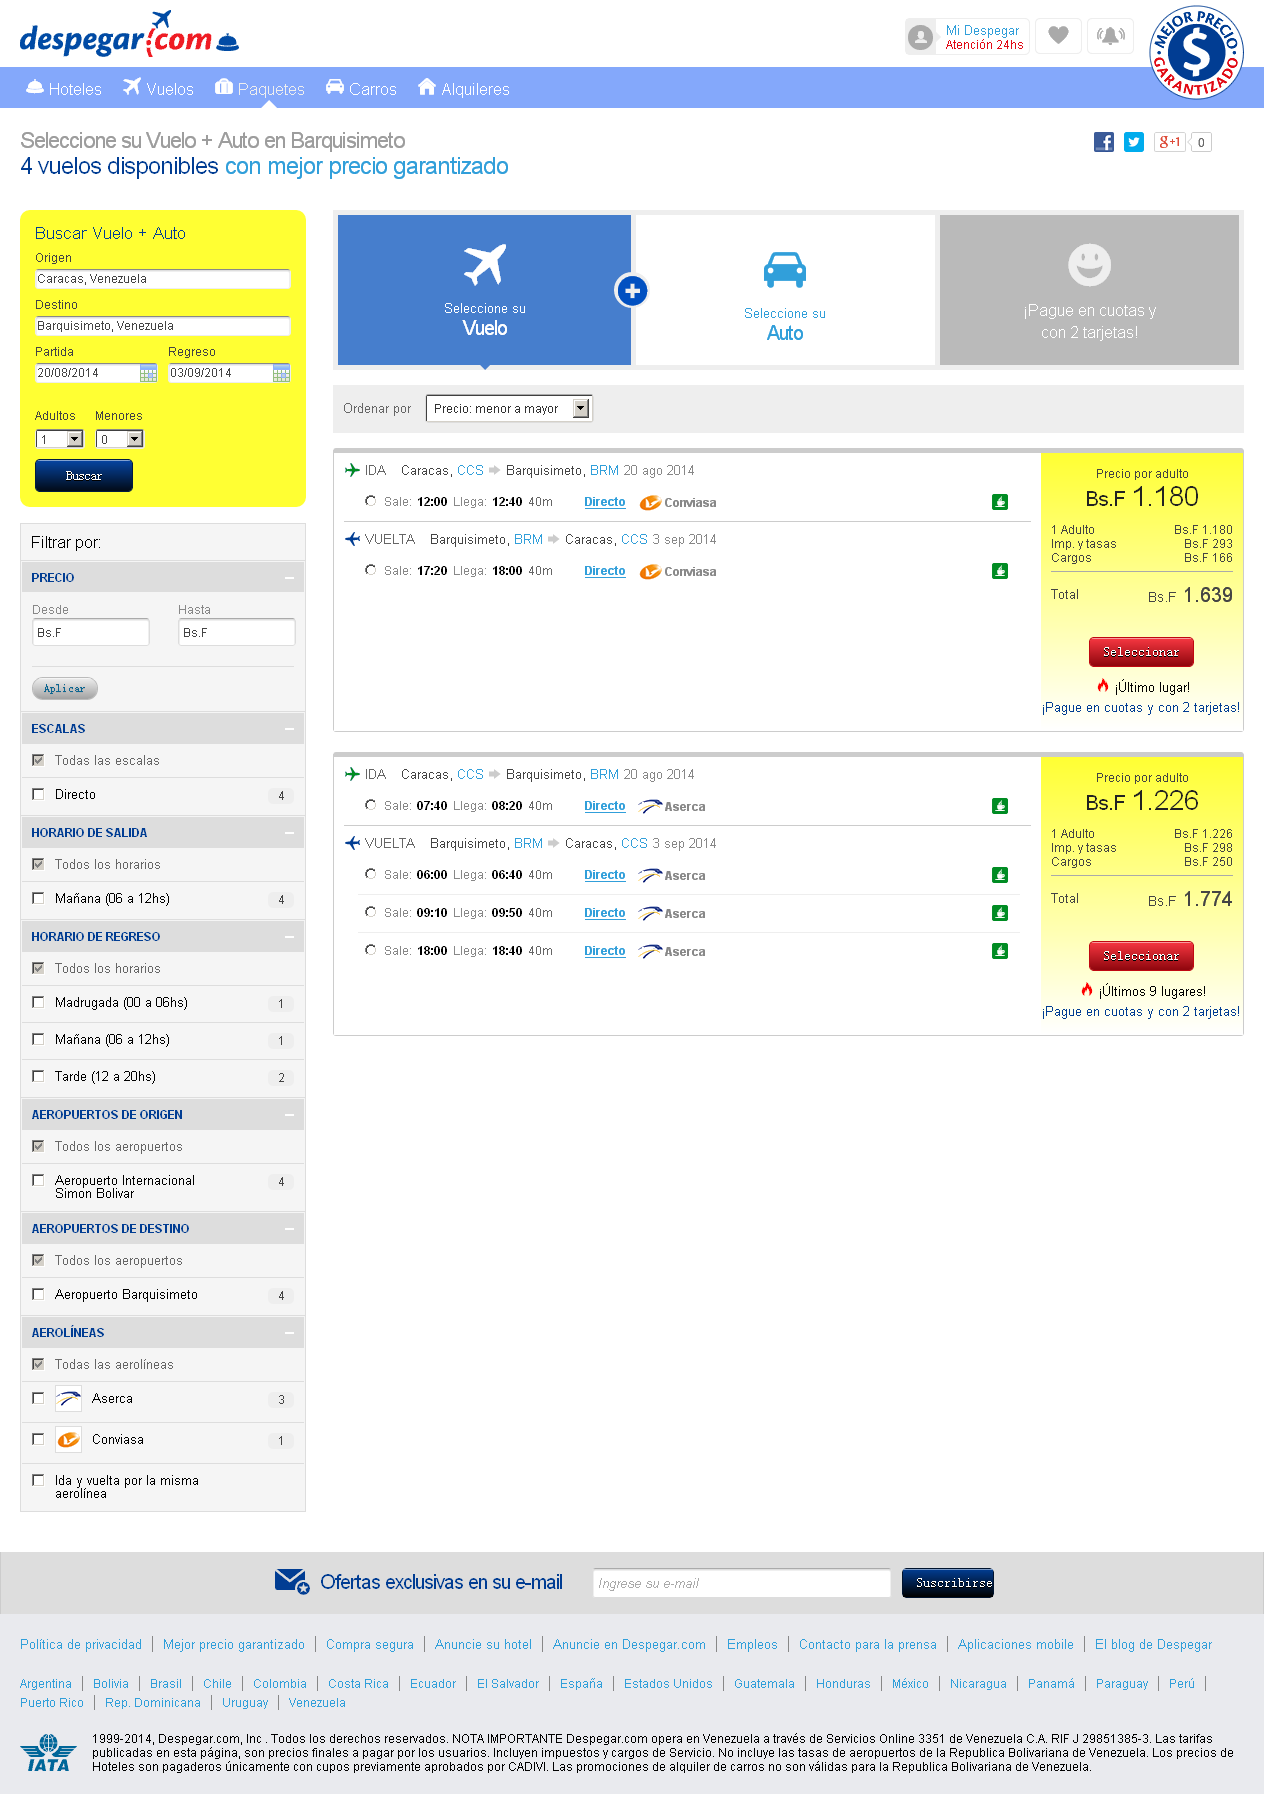Screen dimensions: 1264x1794
Task: Open favorites heart icon in header
Action: [x=1058, y=36]
